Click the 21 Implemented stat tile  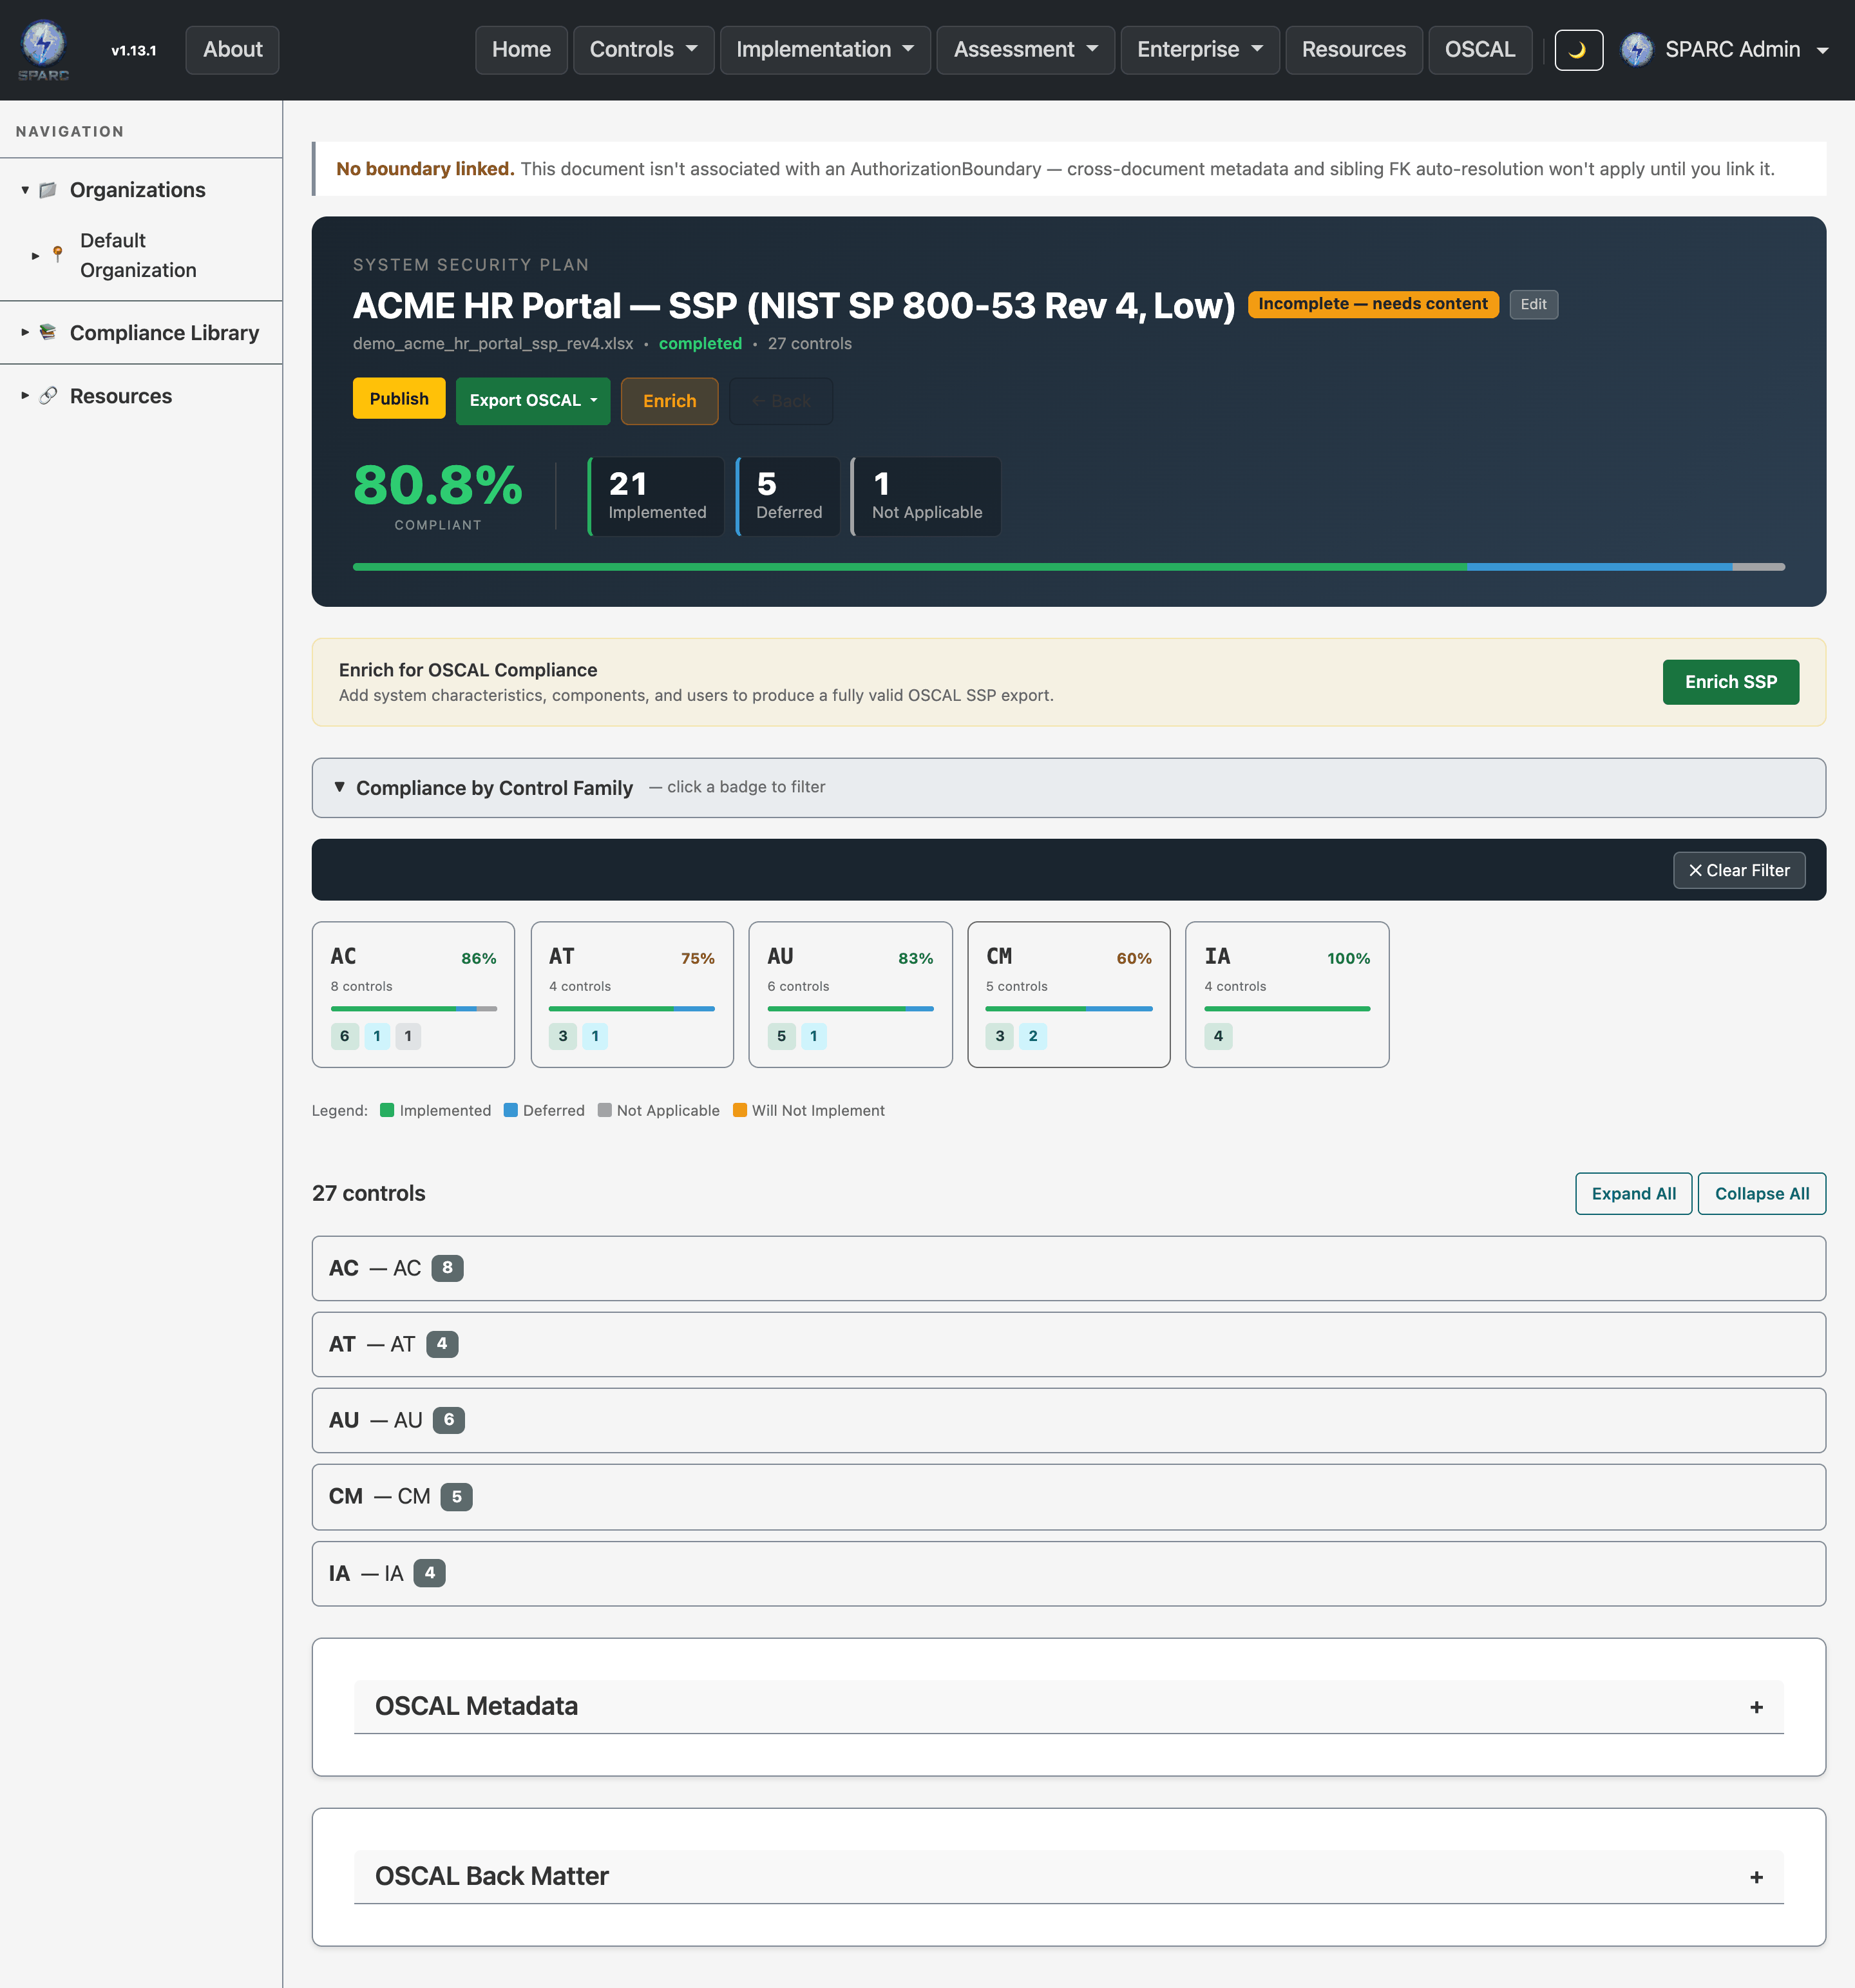[x=655, y=497]
